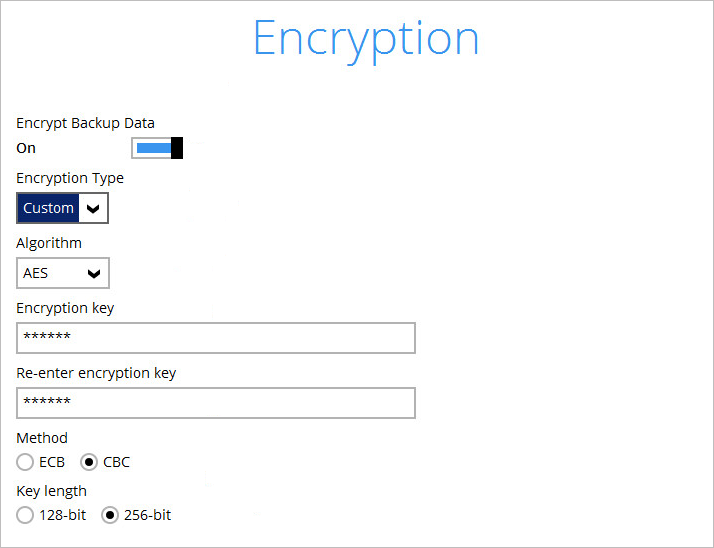Click the Encryption Type label
The width and height of the screenshot is (714, 548).
point(70,178)
